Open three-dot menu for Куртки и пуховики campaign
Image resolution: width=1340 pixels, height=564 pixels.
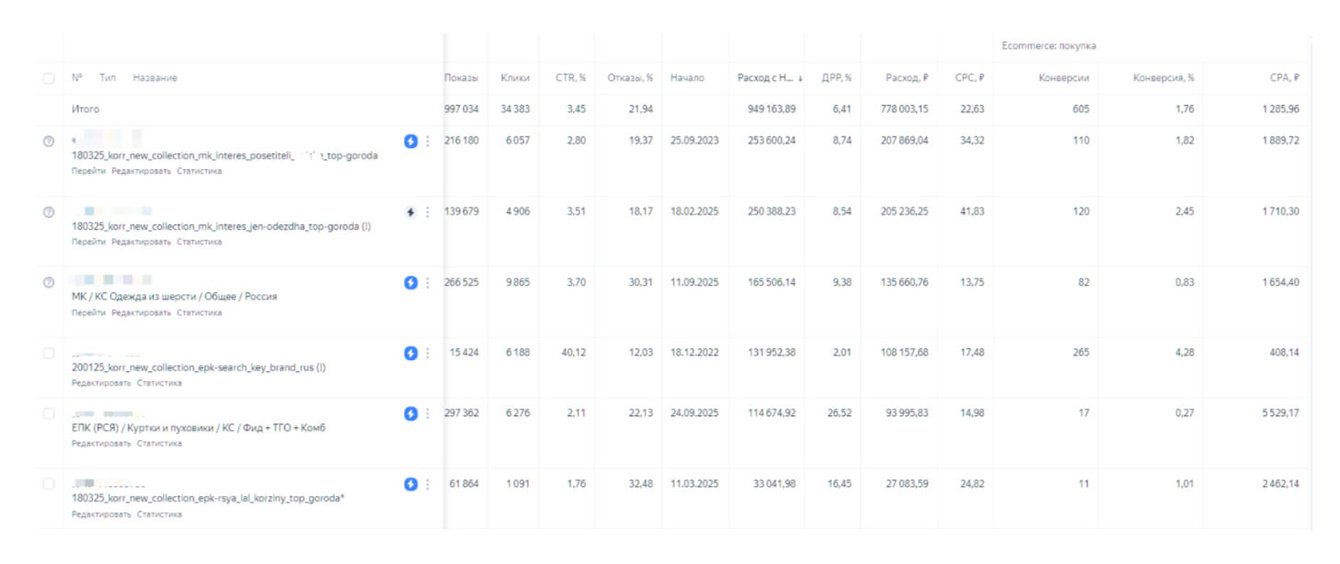[428, 413]
